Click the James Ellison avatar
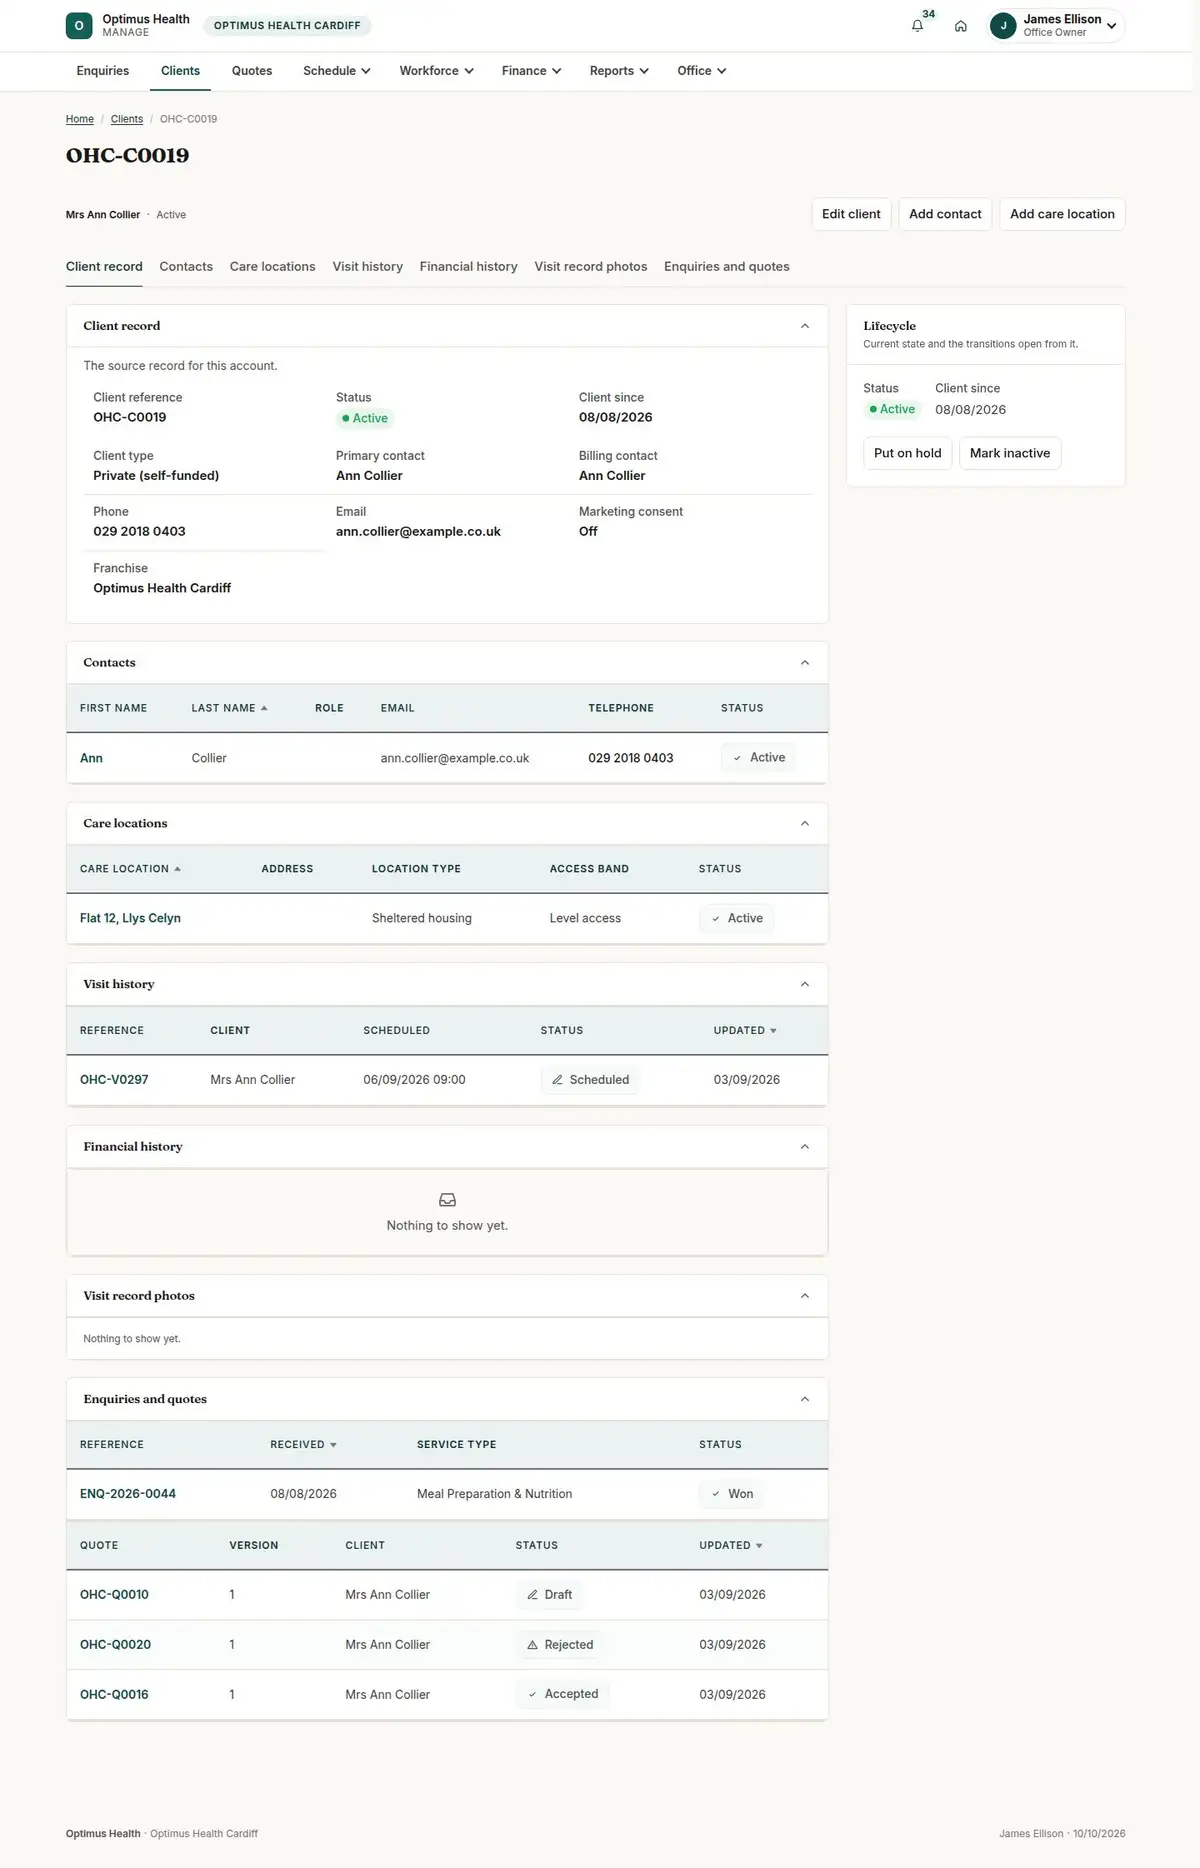The image size is (1200, 1868). (x=1003, y=26)
